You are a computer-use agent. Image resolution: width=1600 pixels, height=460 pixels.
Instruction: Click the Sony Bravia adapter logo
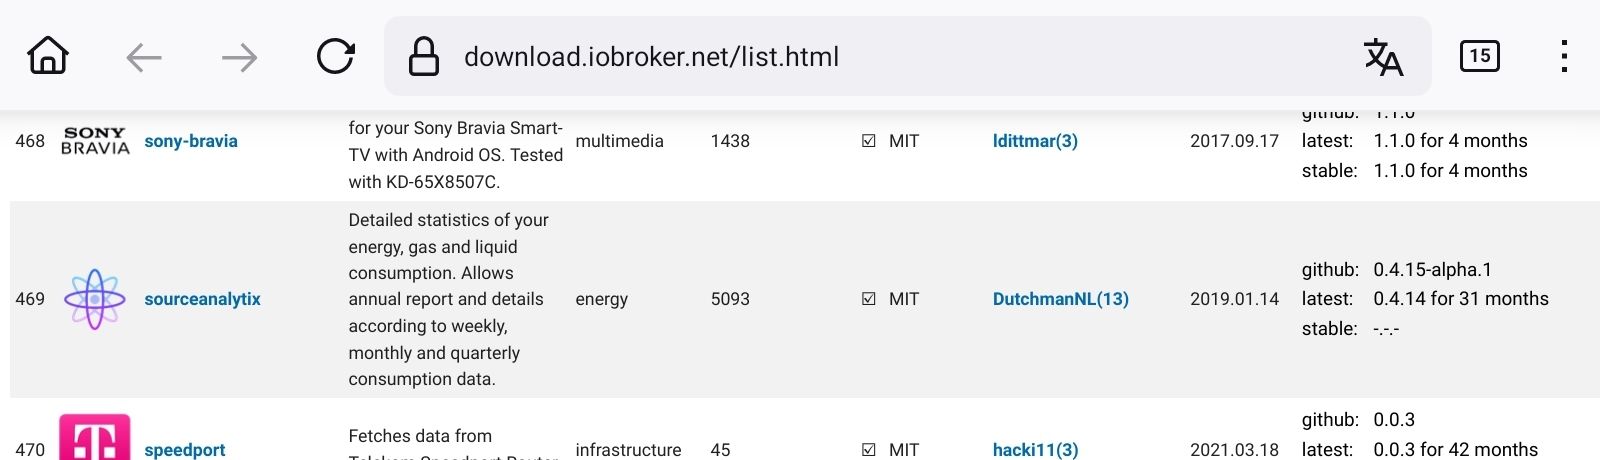pos(95,141)
